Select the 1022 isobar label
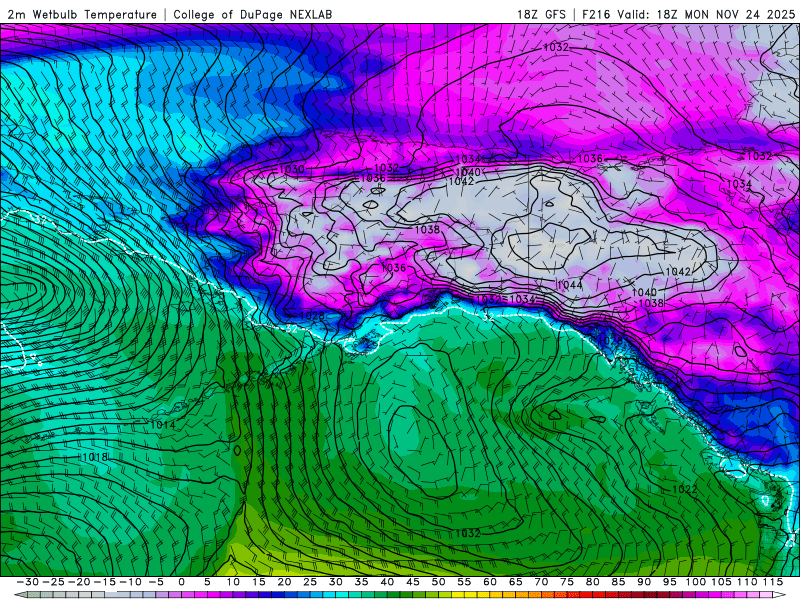Screen dimensions: 800x600 click(685, 489)
